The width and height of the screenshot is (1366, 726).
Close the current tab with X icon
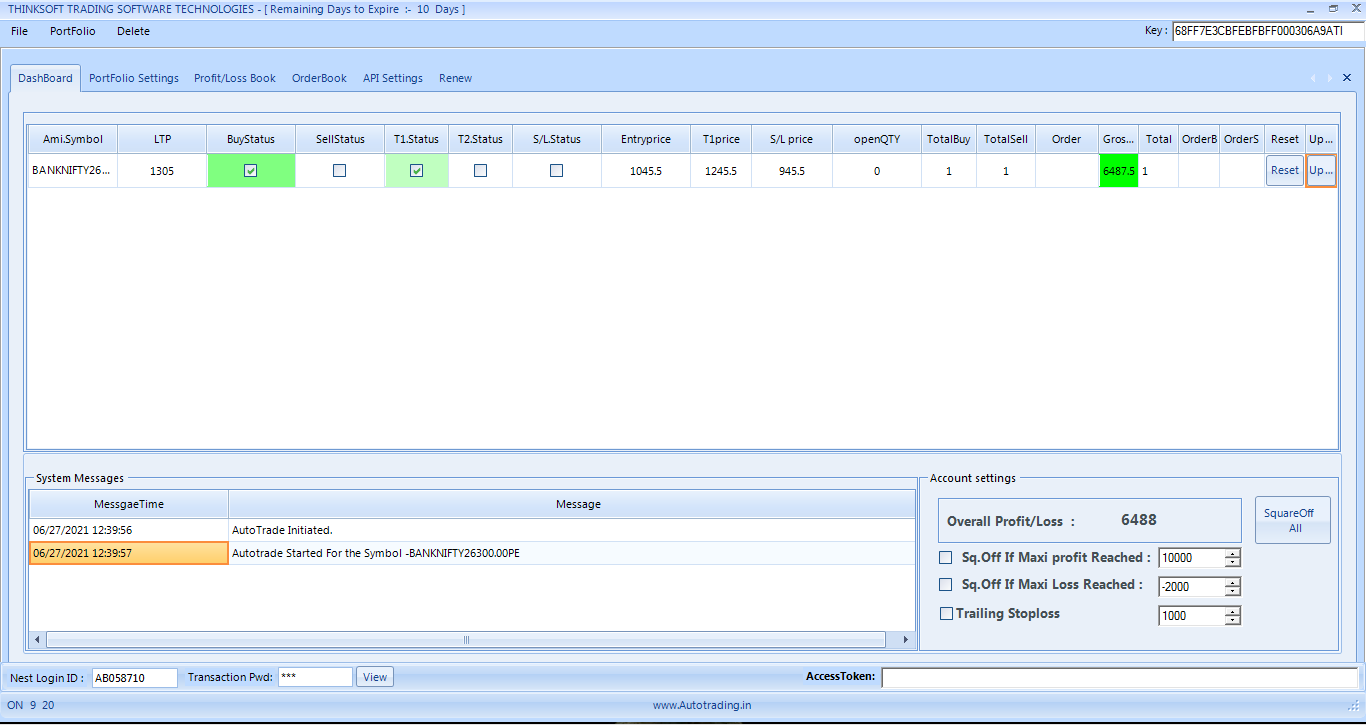[x=1347, y=78]
